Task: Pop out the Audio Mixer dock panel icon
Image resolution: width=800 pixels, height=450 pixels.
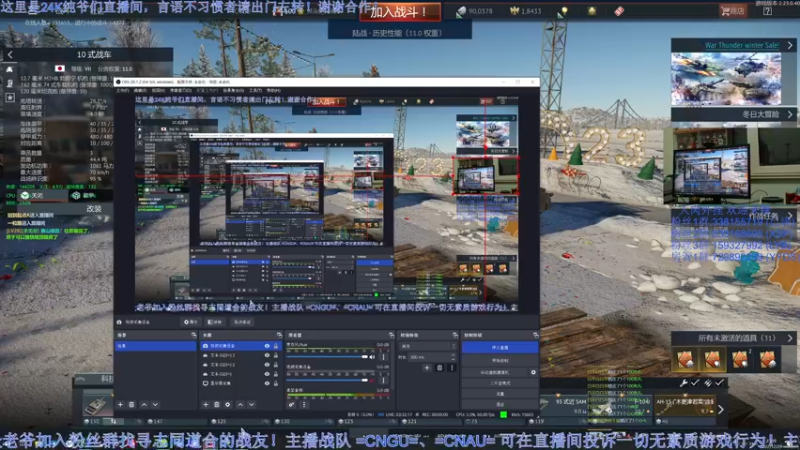Action: [391, 335]
